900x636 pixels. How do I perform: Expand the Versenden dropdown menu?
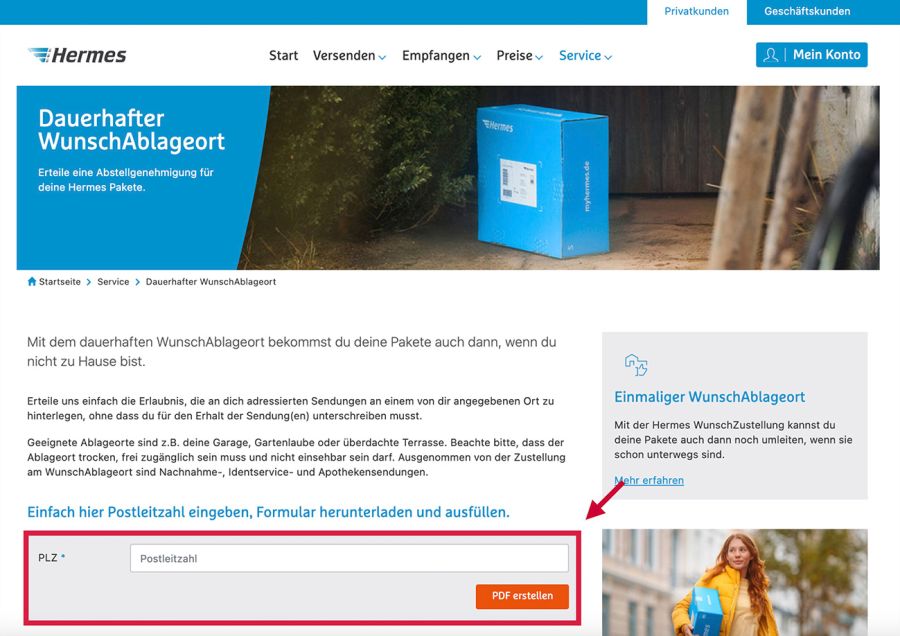coord(349,56)
